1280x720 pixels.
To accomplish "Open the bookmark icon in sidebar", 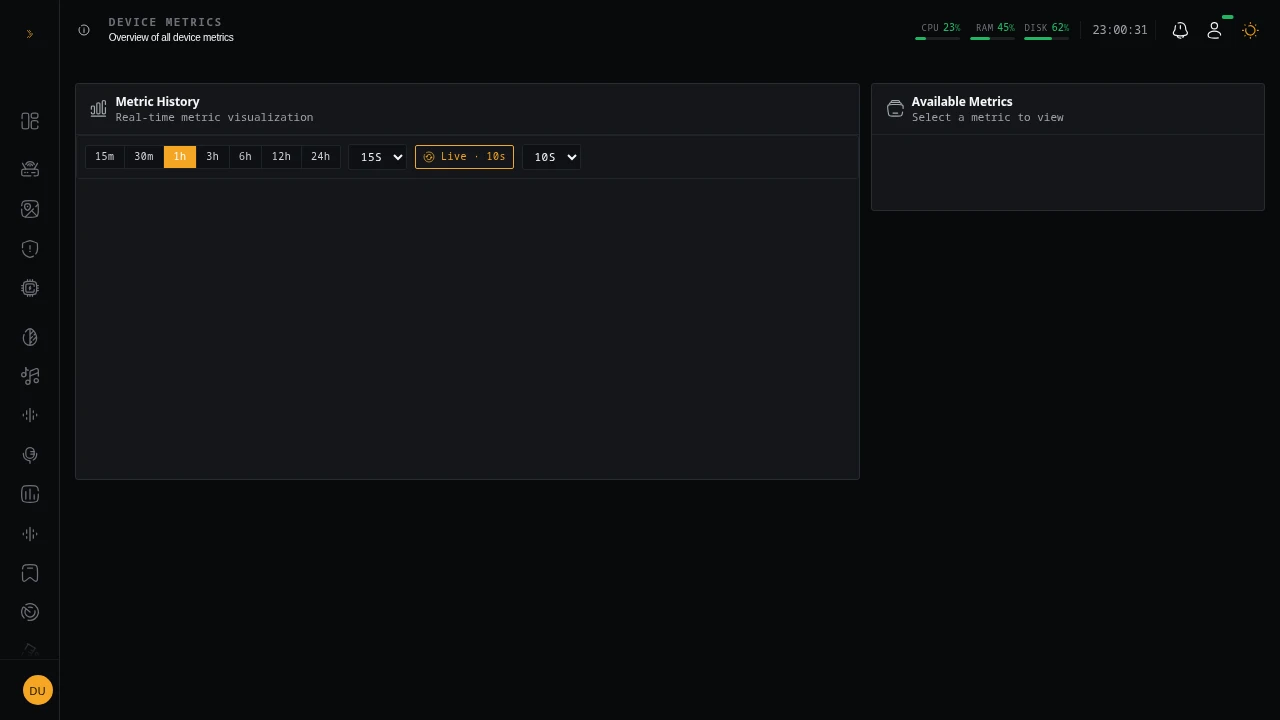I will pyautogui.click(x=30, y=573).
